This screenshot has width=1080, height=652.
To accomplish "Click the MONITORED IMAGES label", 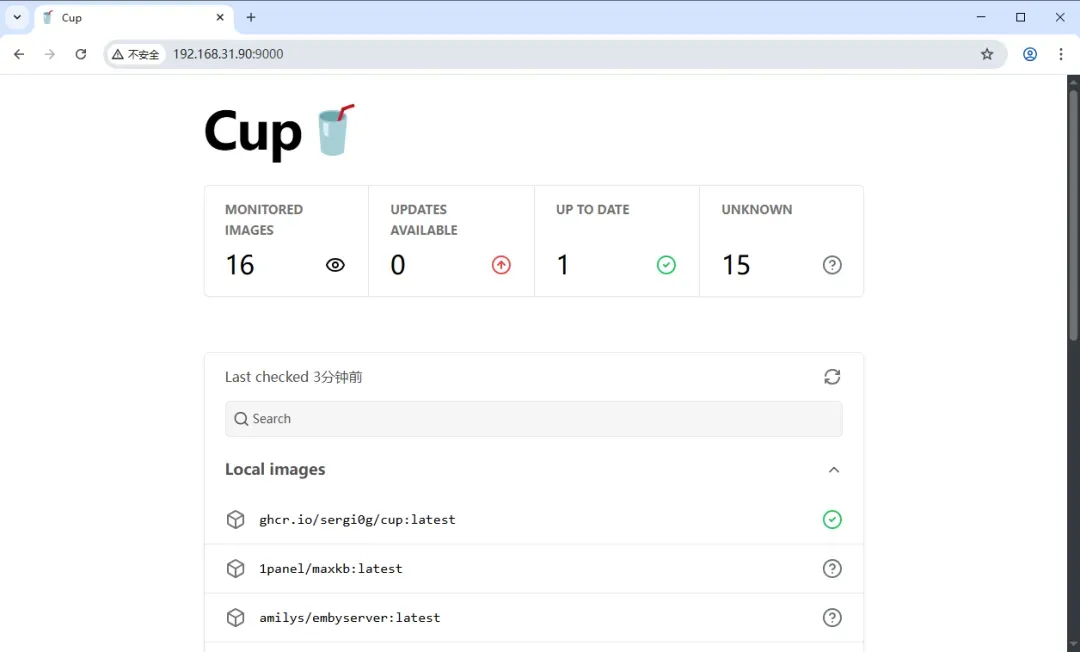I will pyautogui.click(x=264, y=220).
